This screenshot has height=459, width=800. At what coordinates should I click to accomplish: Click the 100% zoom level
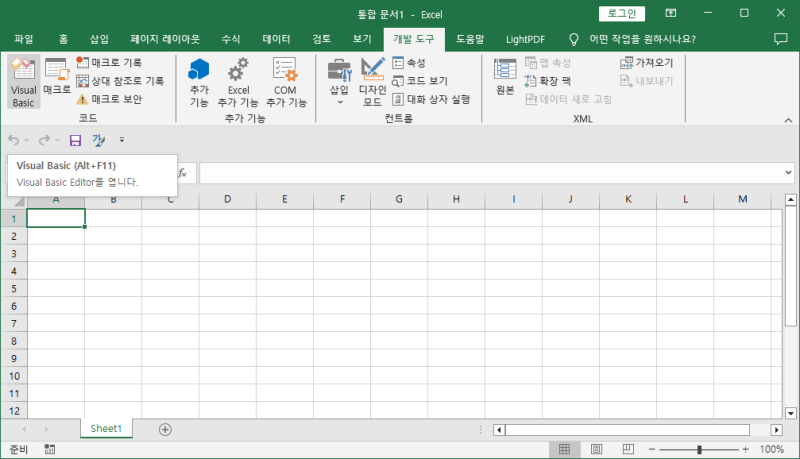pyautogui.click(x=771, y=449)
